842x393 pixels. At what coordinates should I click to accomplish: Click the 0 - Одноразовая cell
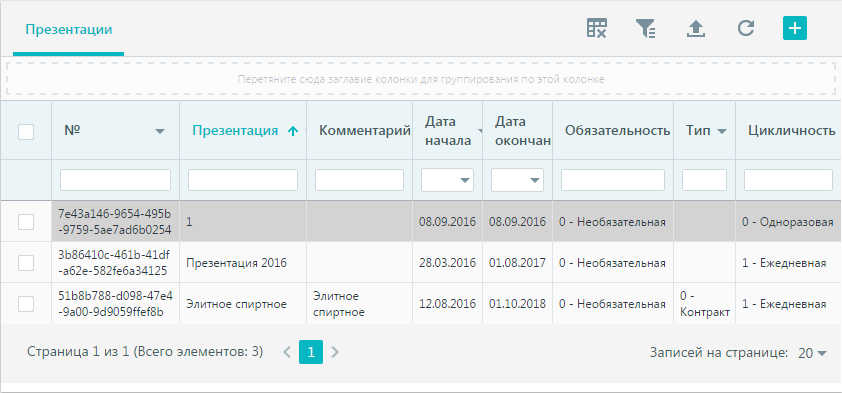pos(788,222)
